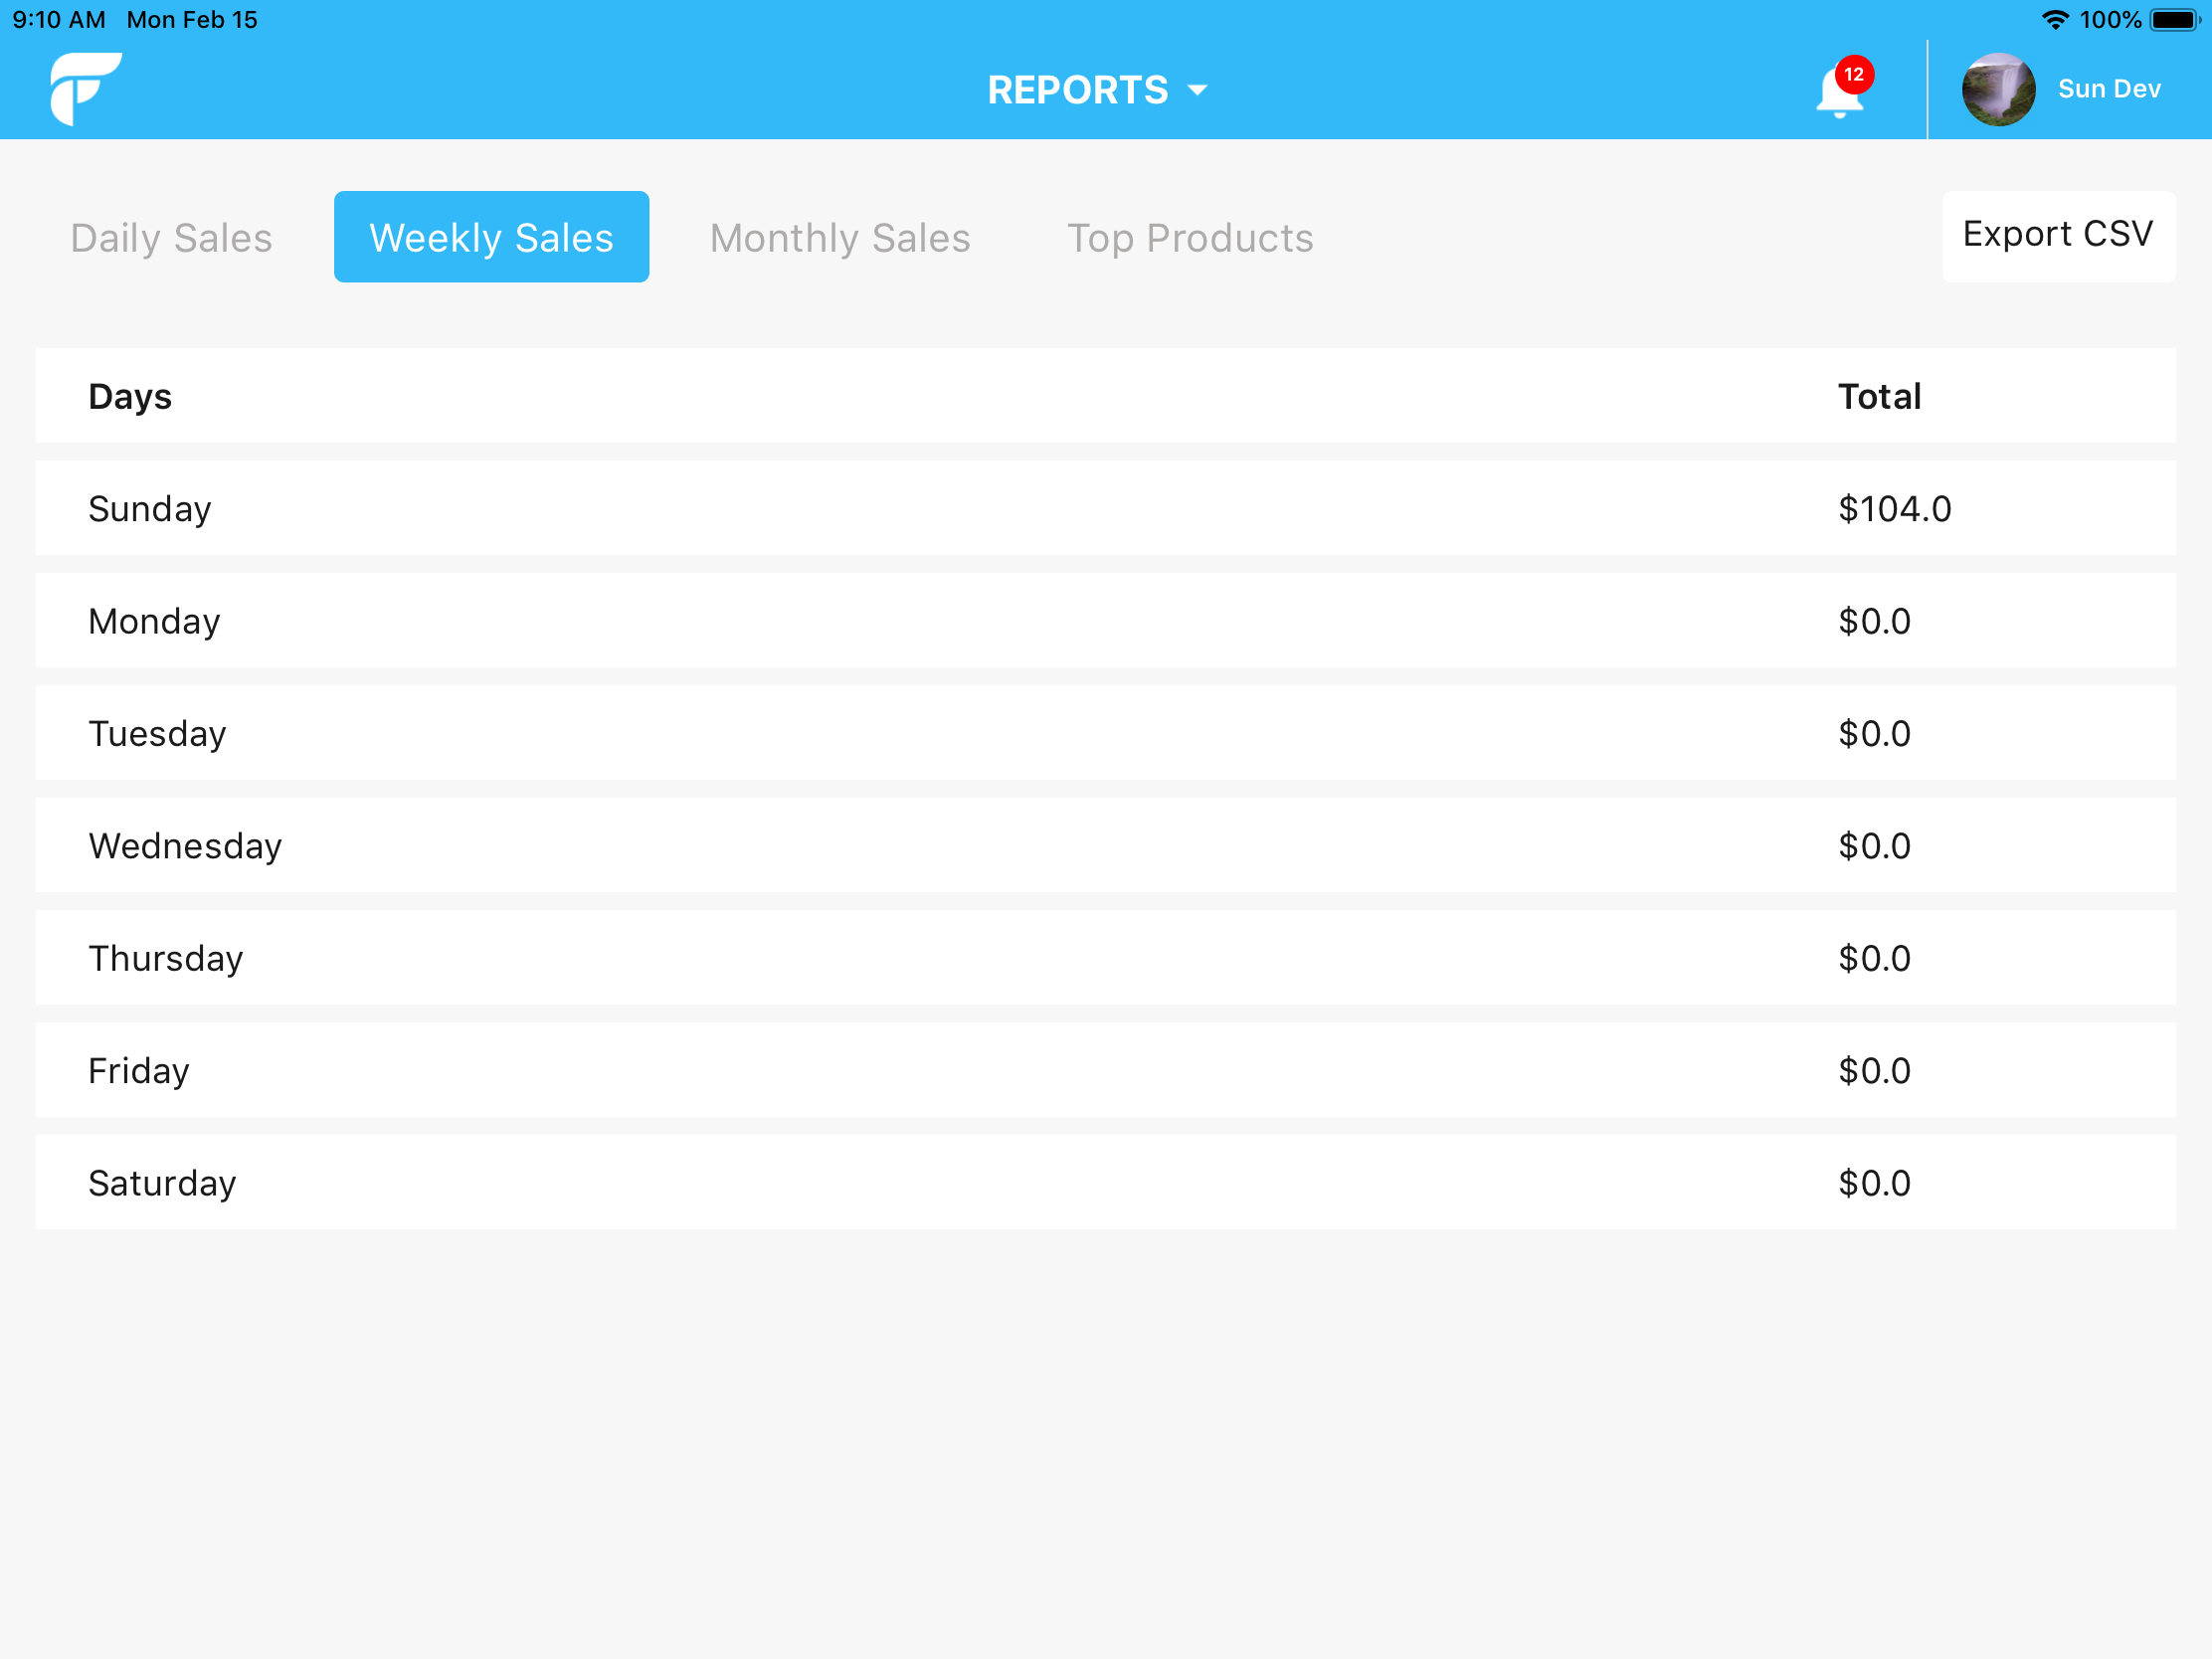Toggle the Weekly Sales view

491,236
